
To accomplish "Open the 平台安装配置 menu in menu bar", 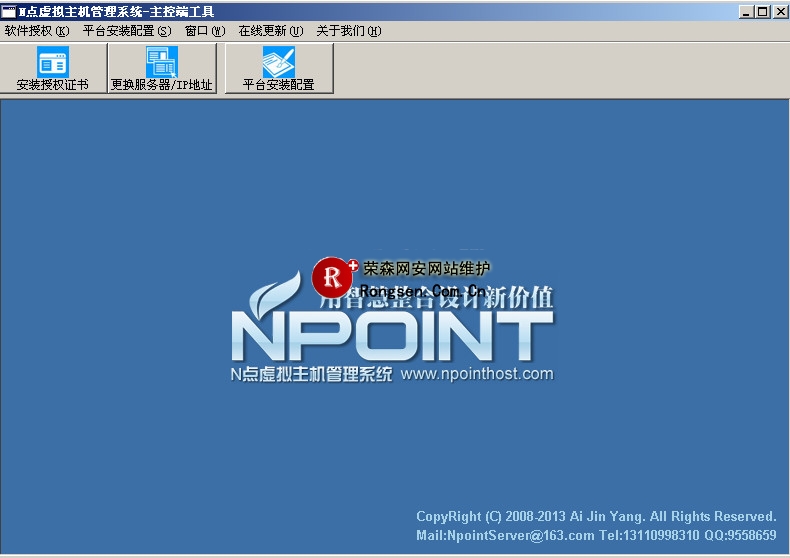I will [x=127, y=31].
